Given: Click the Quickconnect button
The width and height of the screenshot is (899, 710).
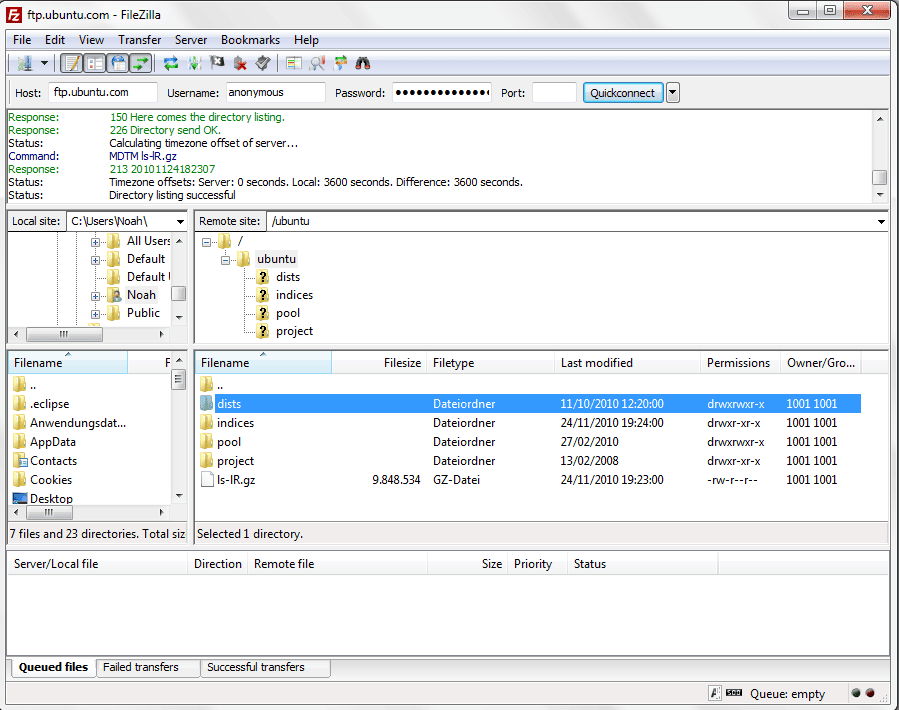Looking at the screenshot, I should (x=623, y=92).
